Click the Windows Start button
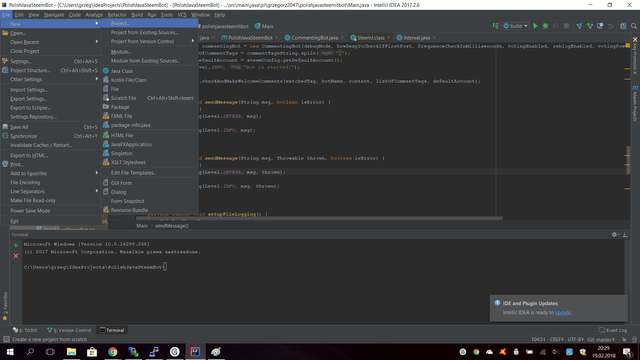This screenshot has width=640, height=360. [10, 352]
